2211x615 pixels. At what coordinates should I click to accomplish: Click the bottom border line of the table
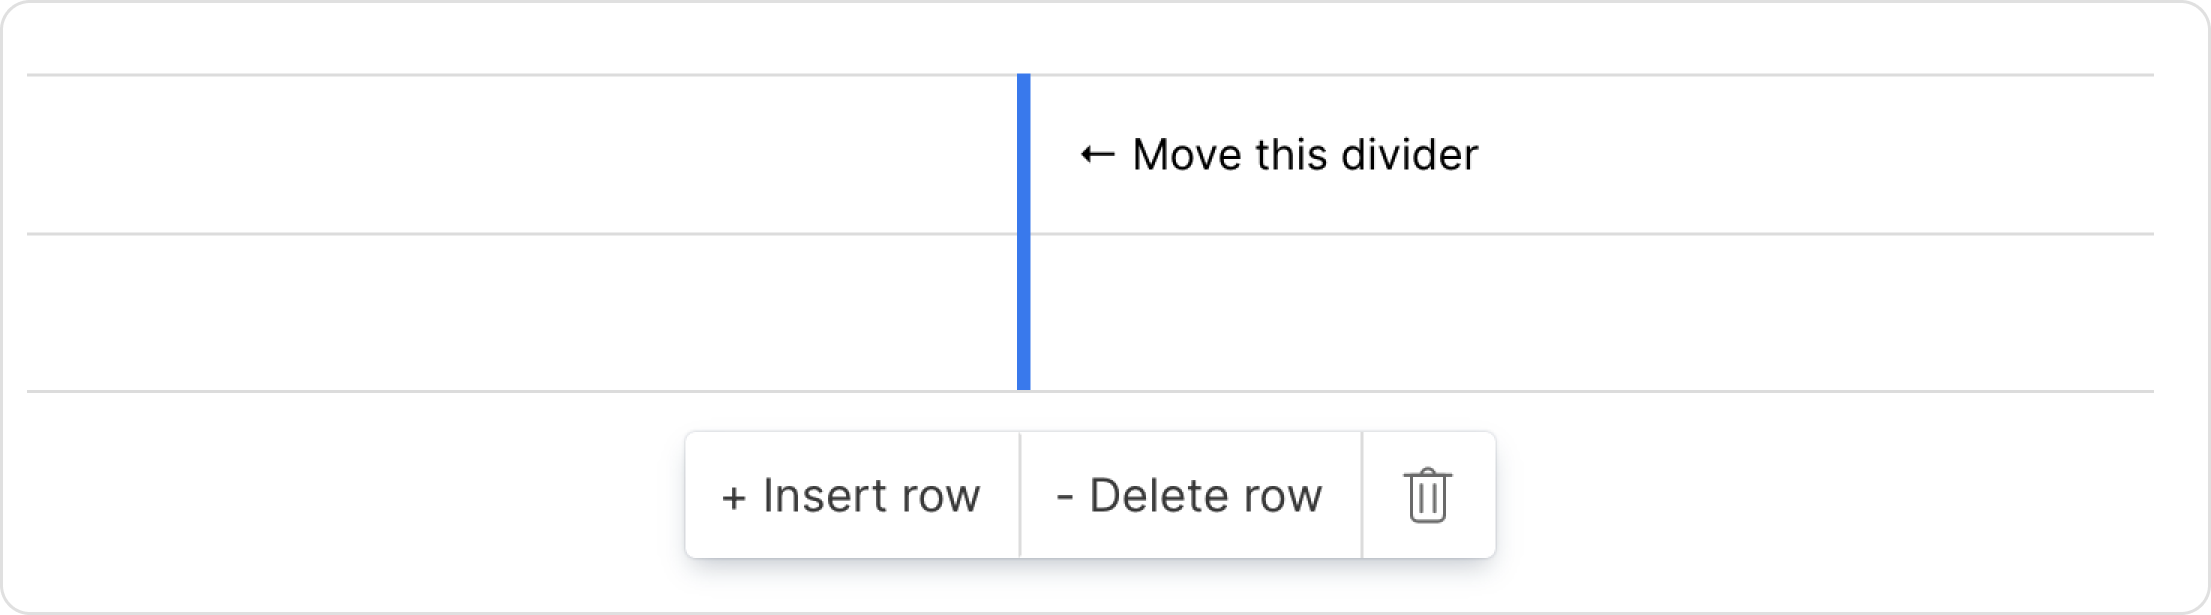520,391
